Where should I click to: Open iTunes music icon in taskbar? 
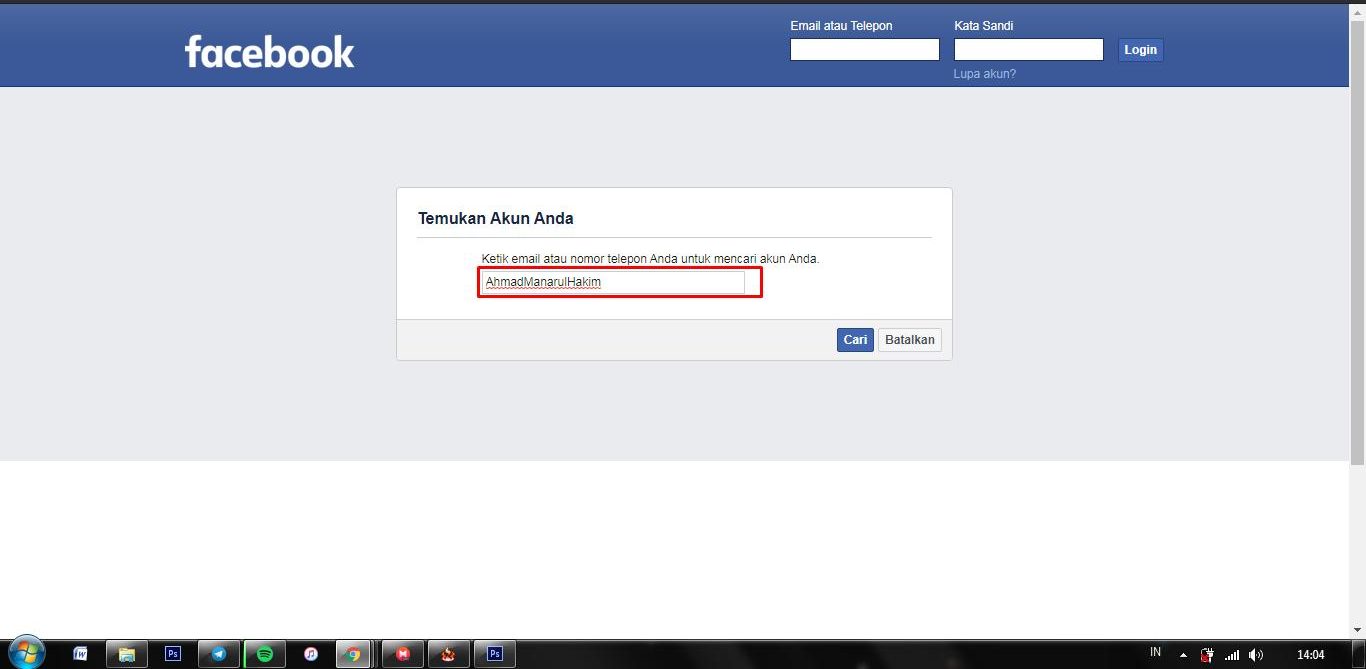tap(311, 654)
